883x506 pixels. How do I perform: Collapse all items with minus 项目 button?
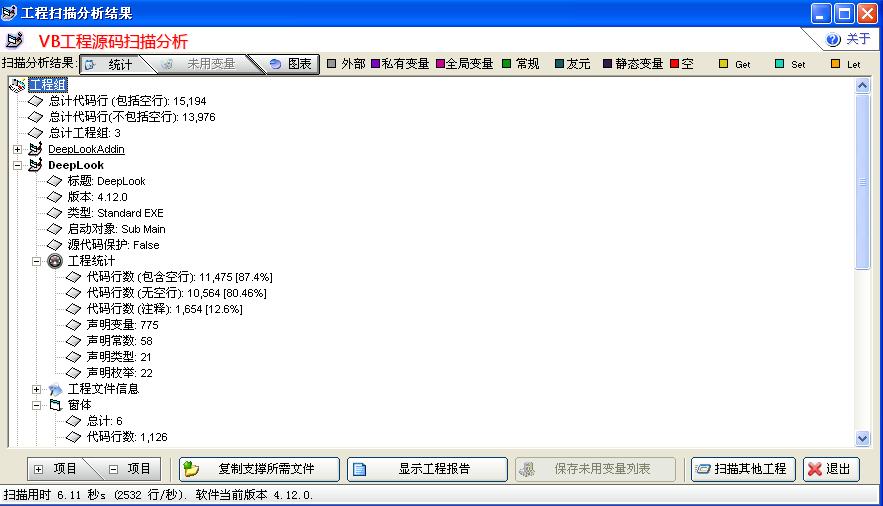(131, 469)
